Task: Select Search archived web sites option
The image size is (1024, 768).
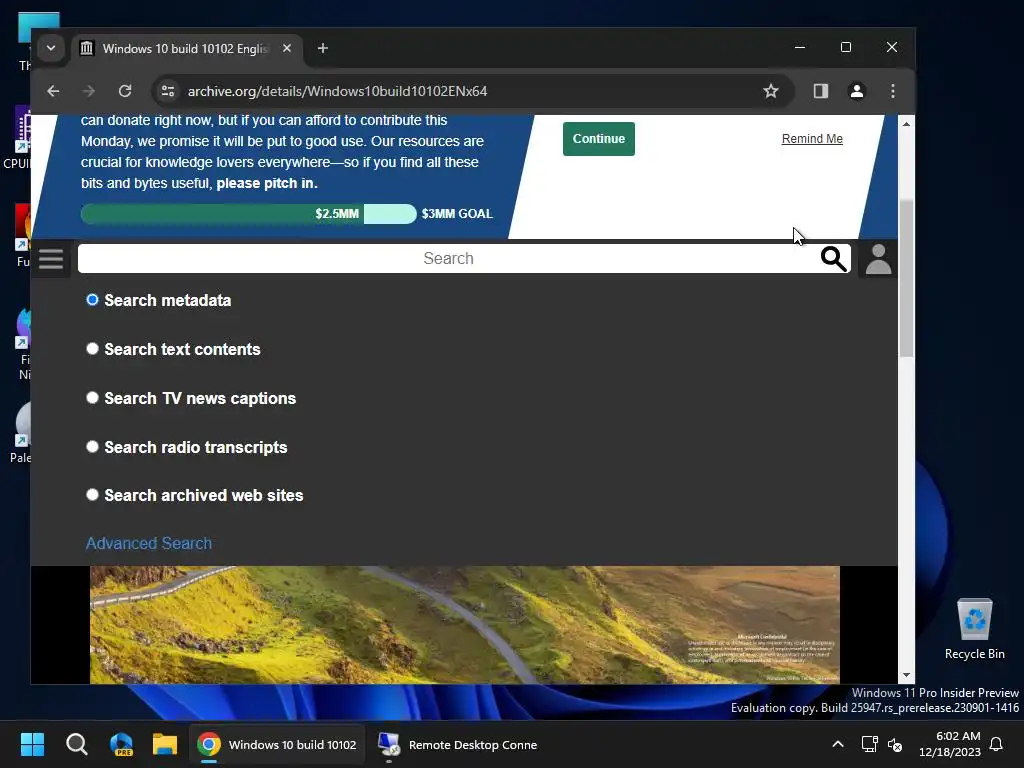Action: tap(93, 495)
